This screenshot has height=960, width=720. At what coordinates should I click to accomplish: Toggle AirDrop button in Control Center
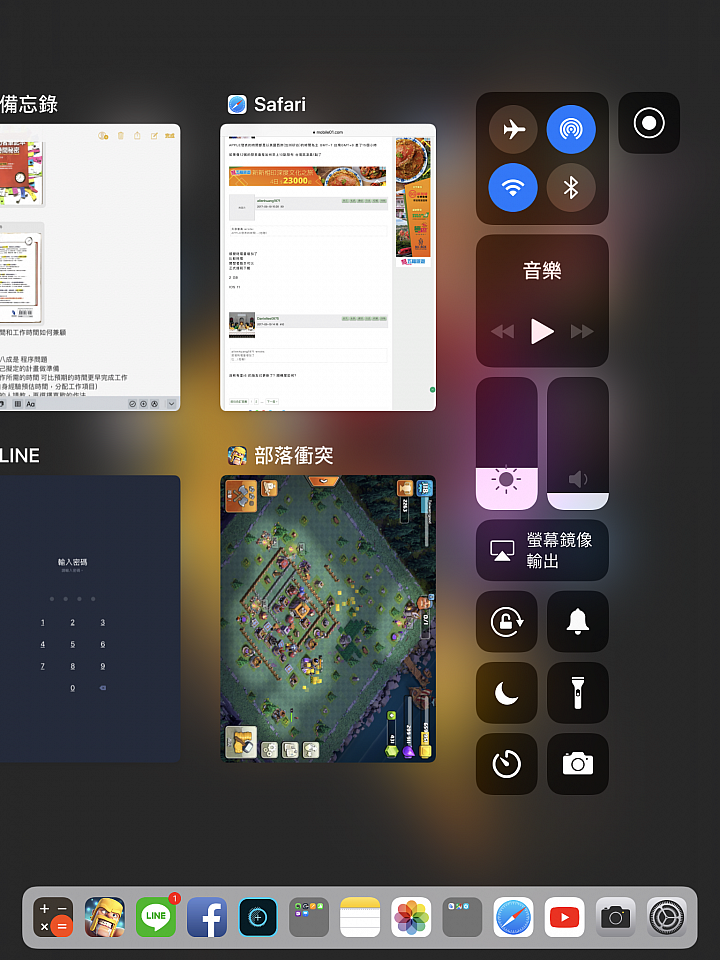point(571,129)
